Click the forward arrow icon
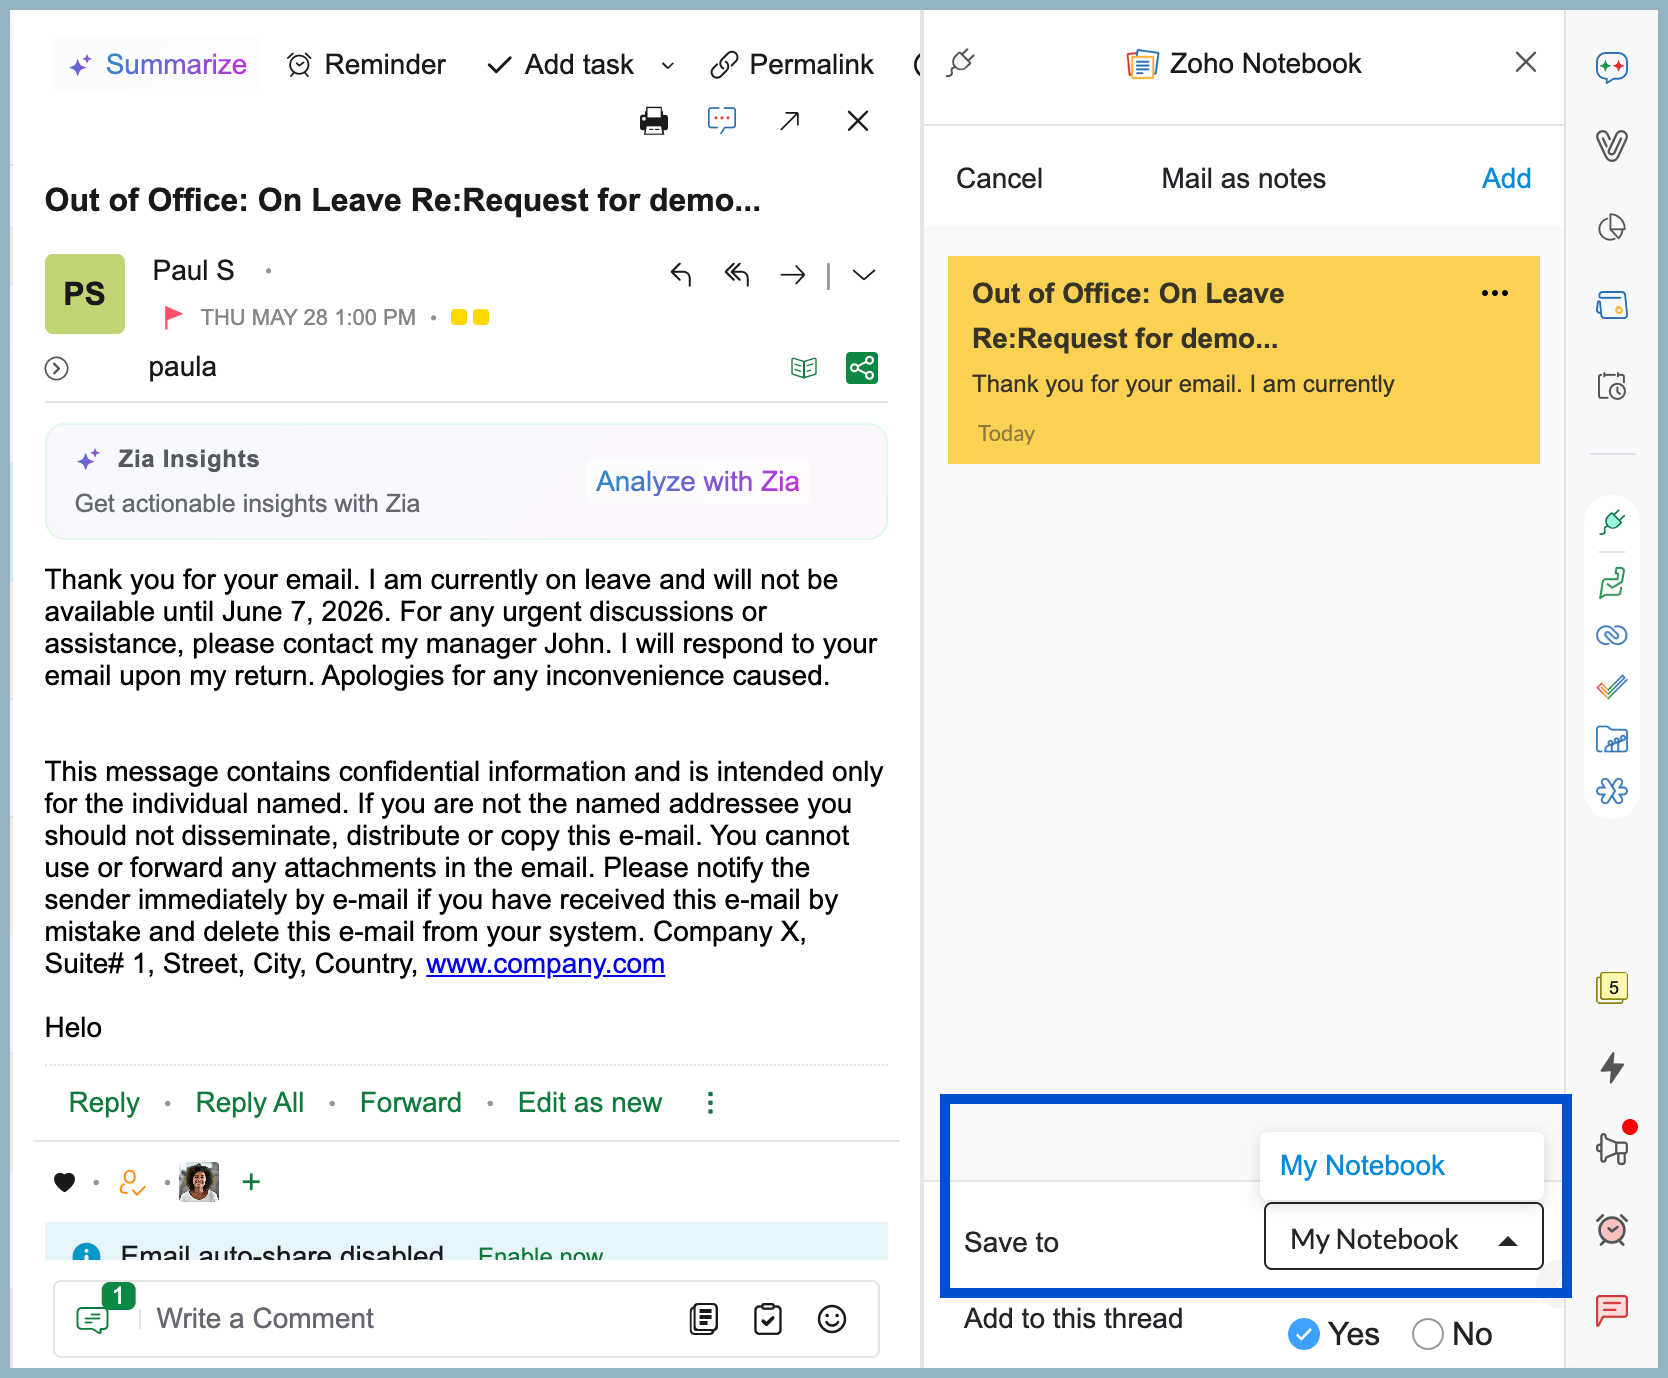Image resolution: width=1668 pixels, height=1378 pixels. 793,274
